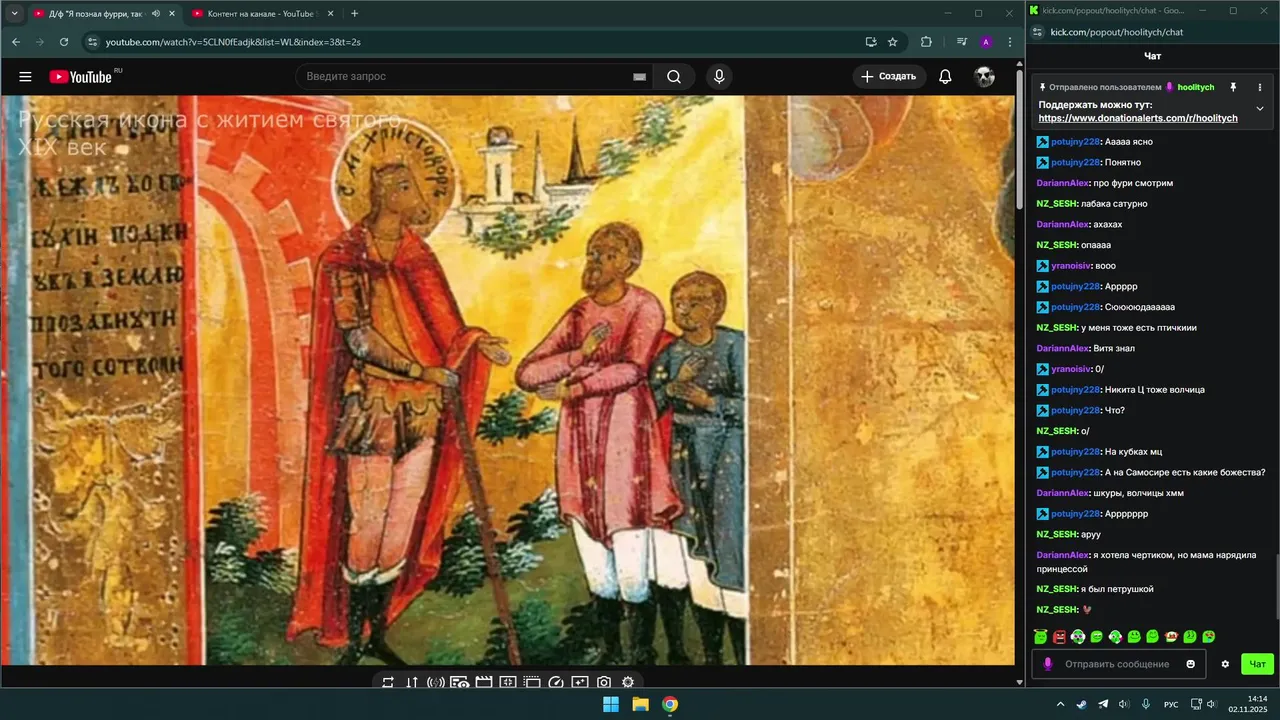Open the donationalerts.com link in pinned message
This screenshot has width=1280, height=720.
1138,118
